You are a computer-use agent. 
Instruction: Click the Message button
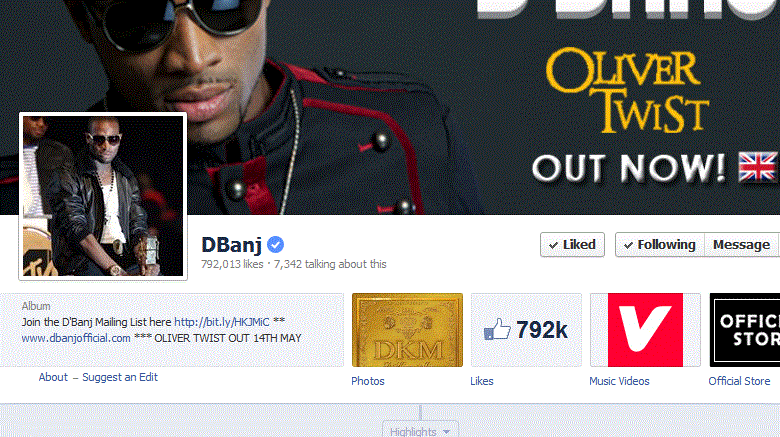click(x=742, y=244)
